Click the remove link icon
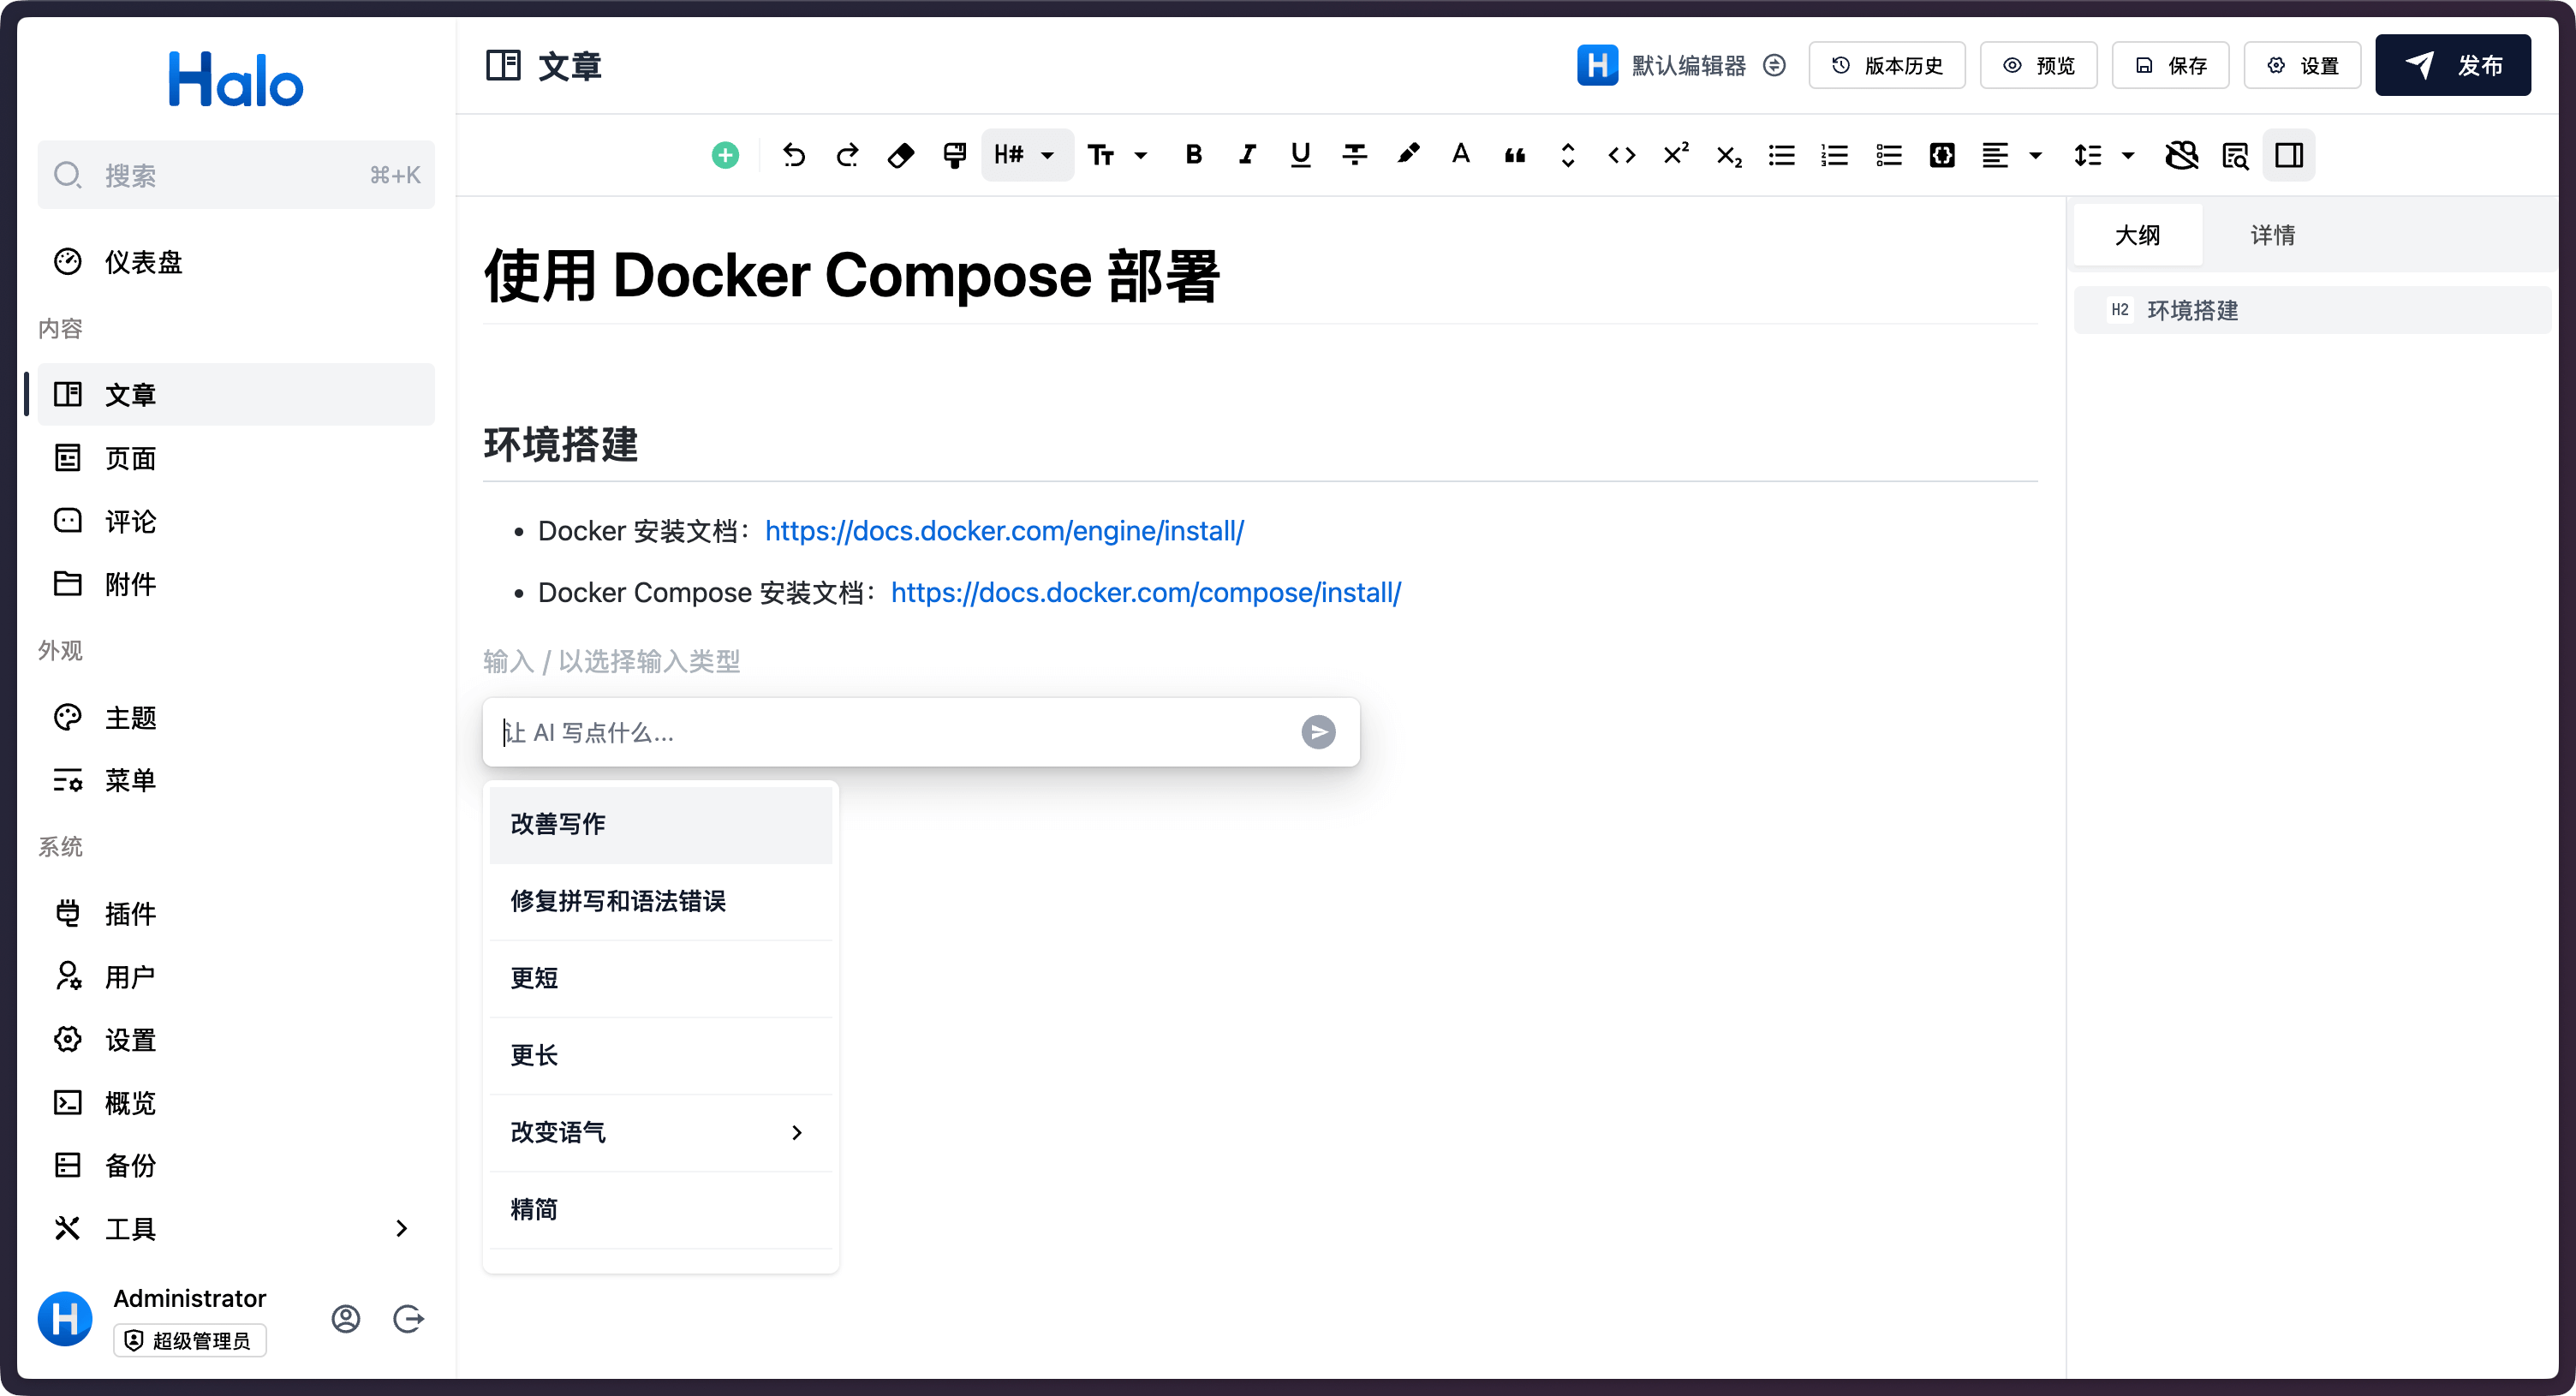Viewport: 2576px width, 1396px height. [x=2182, y=155]
